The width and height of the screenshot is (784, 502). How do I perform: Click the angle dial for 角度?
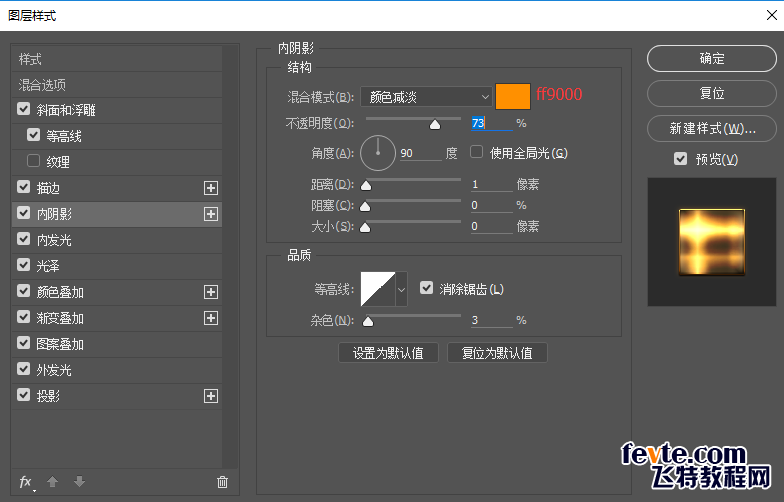[378, 153]
